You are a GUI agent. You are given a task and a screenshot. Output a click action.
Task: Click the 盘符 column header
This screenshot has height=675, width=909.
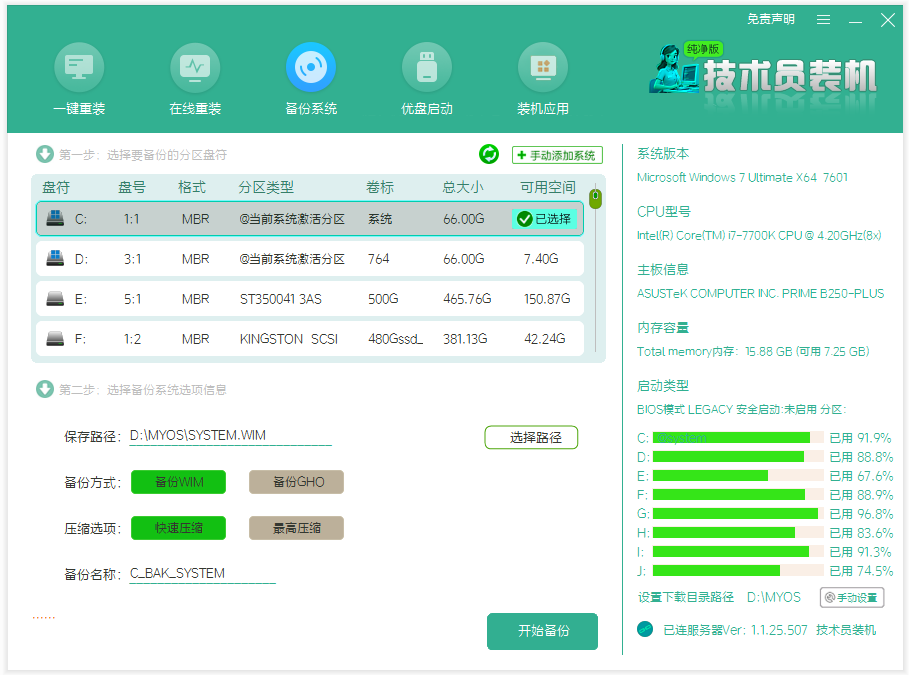[x=56, y=187]
